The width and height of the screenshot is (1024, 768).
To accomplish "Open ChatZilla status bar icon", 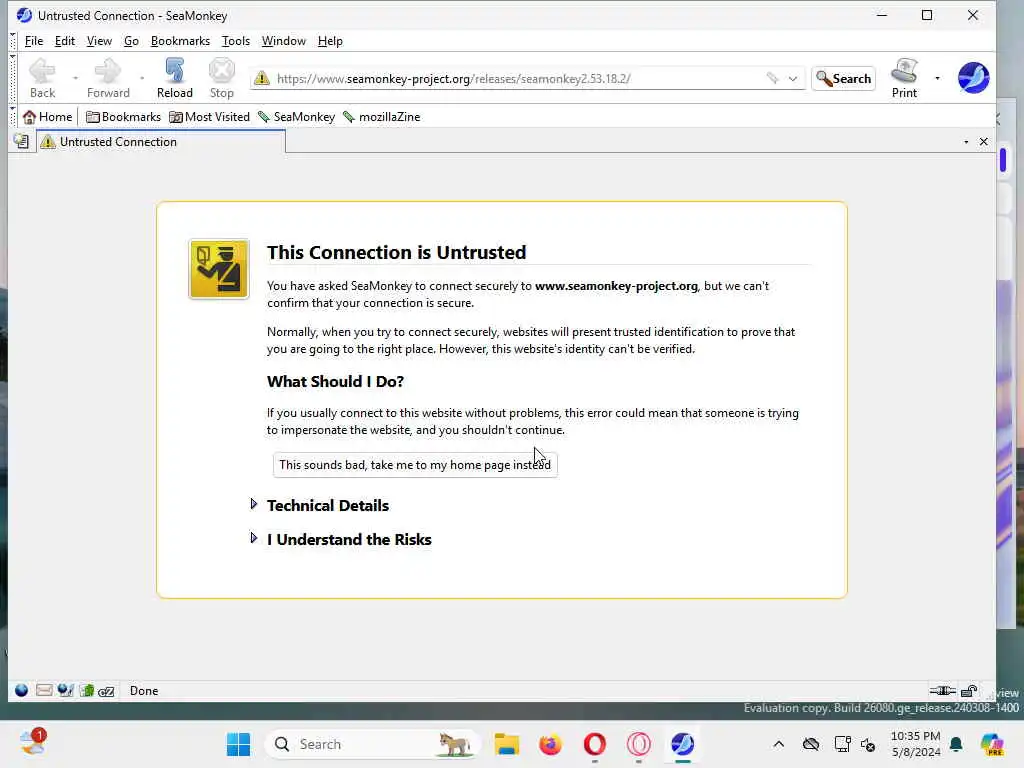I will tap(106, 691).
